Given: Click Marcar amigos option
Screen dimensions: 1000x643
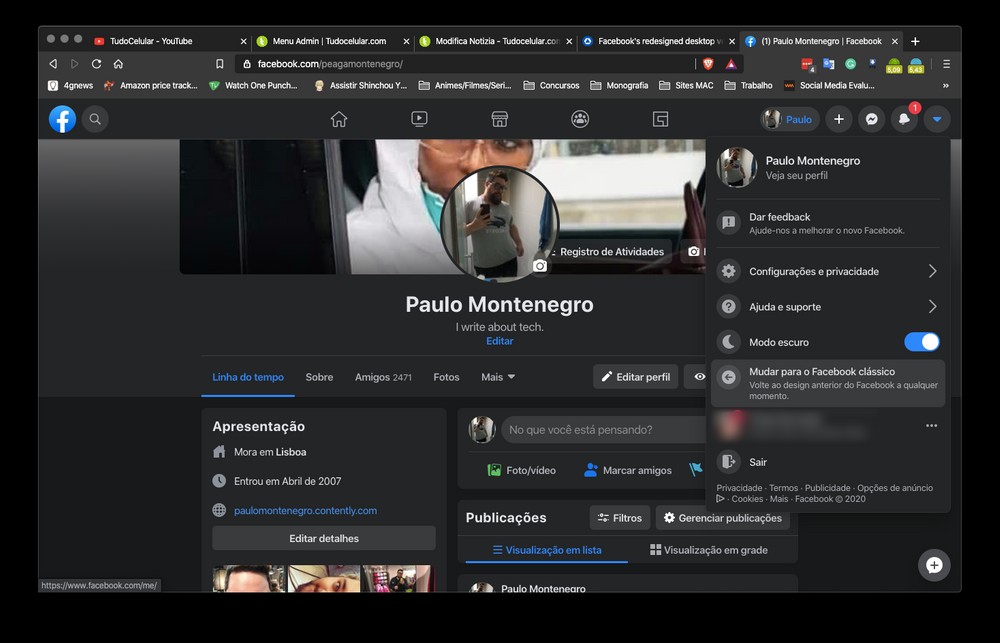Looking at the screenshot, I should coord(628,470).
